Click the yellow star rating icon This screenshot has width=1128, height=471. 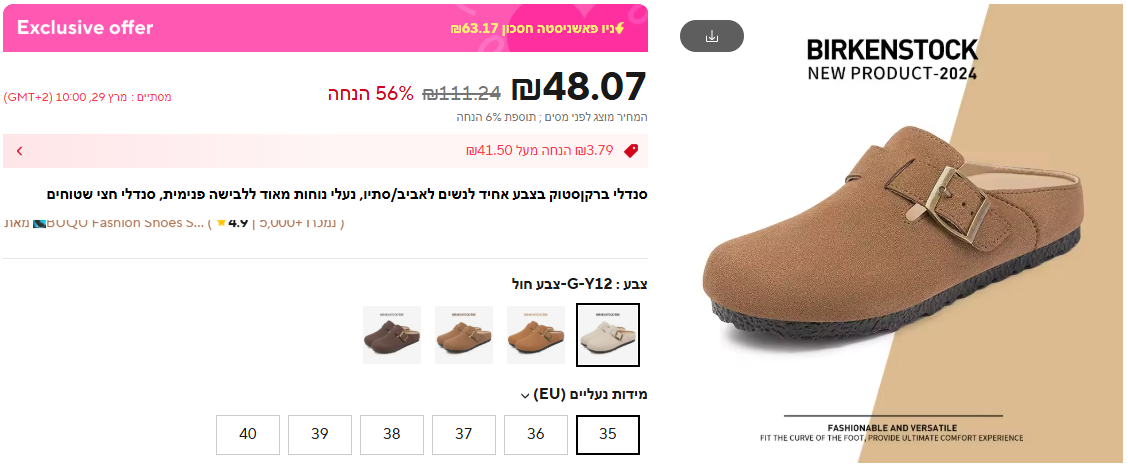click(x=221, y=222)
